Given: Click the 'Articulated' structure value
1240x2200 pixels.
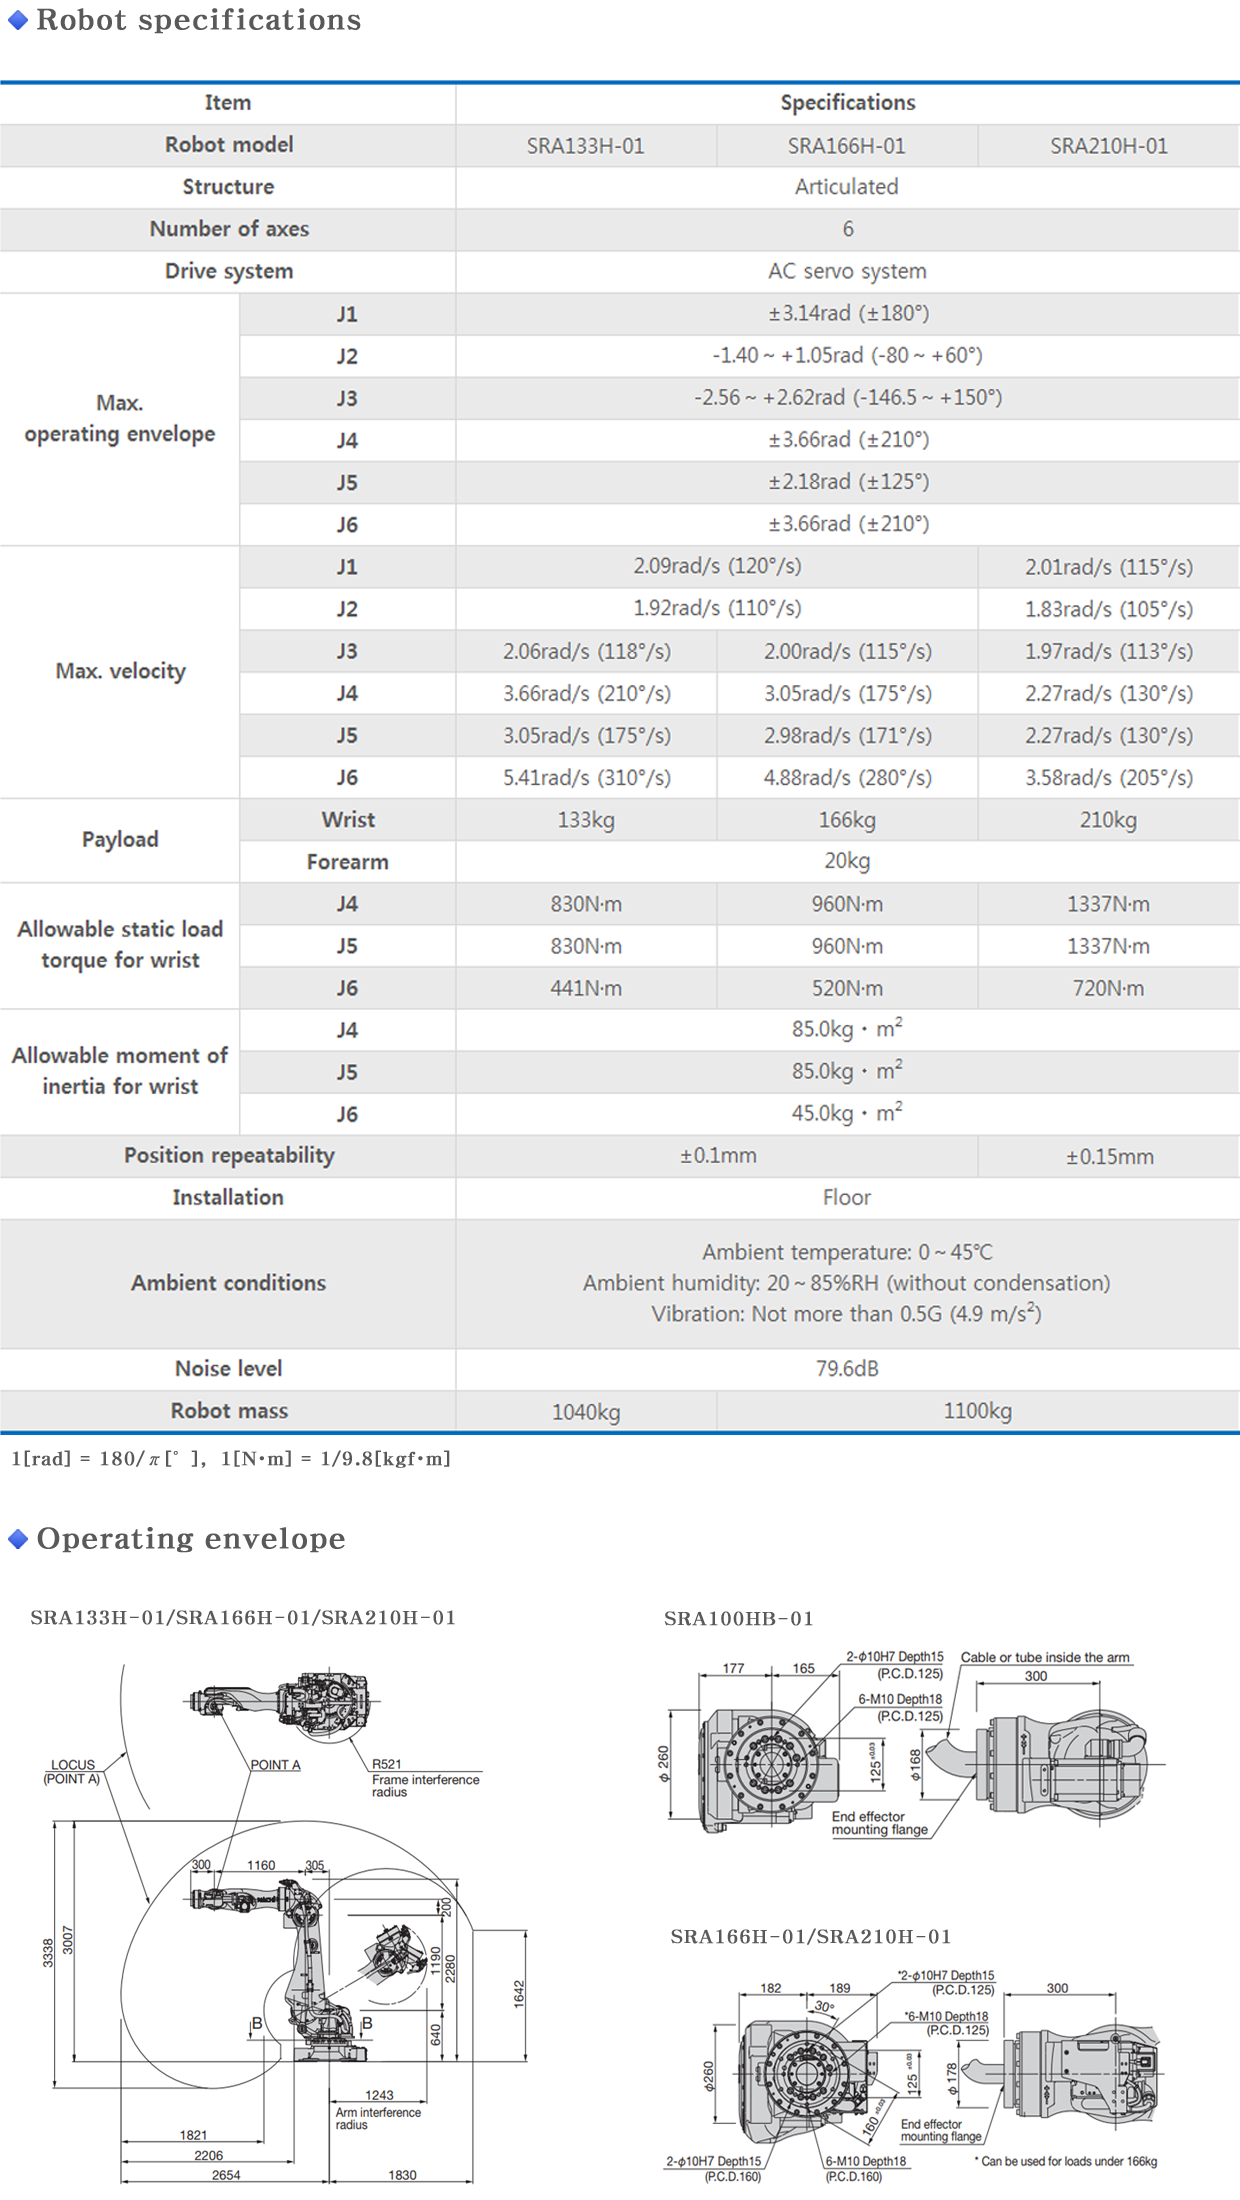Looking at the screenshot, I should point(847,187).
